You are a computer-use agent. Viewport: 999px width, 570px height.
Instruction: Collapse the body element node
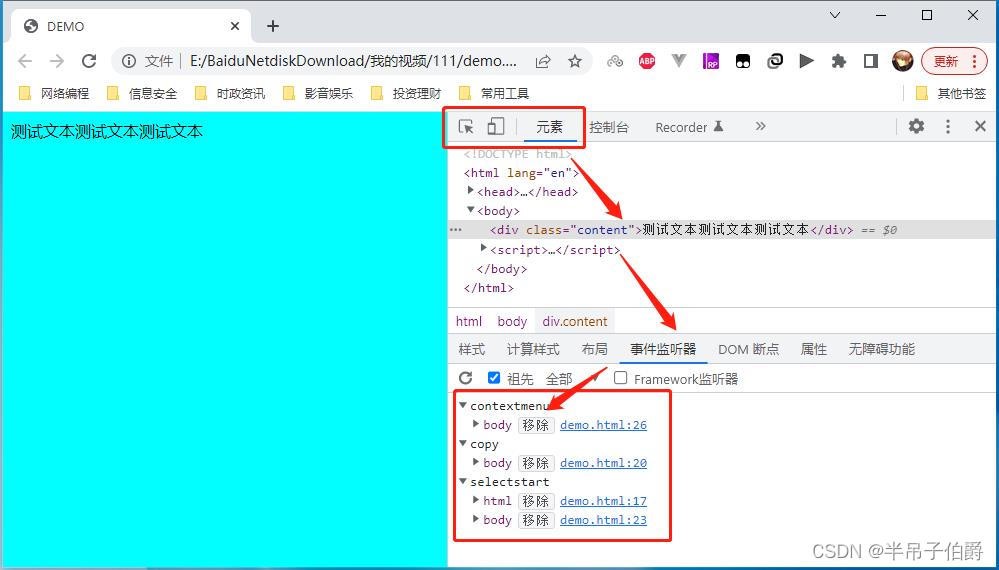point(471,210)
